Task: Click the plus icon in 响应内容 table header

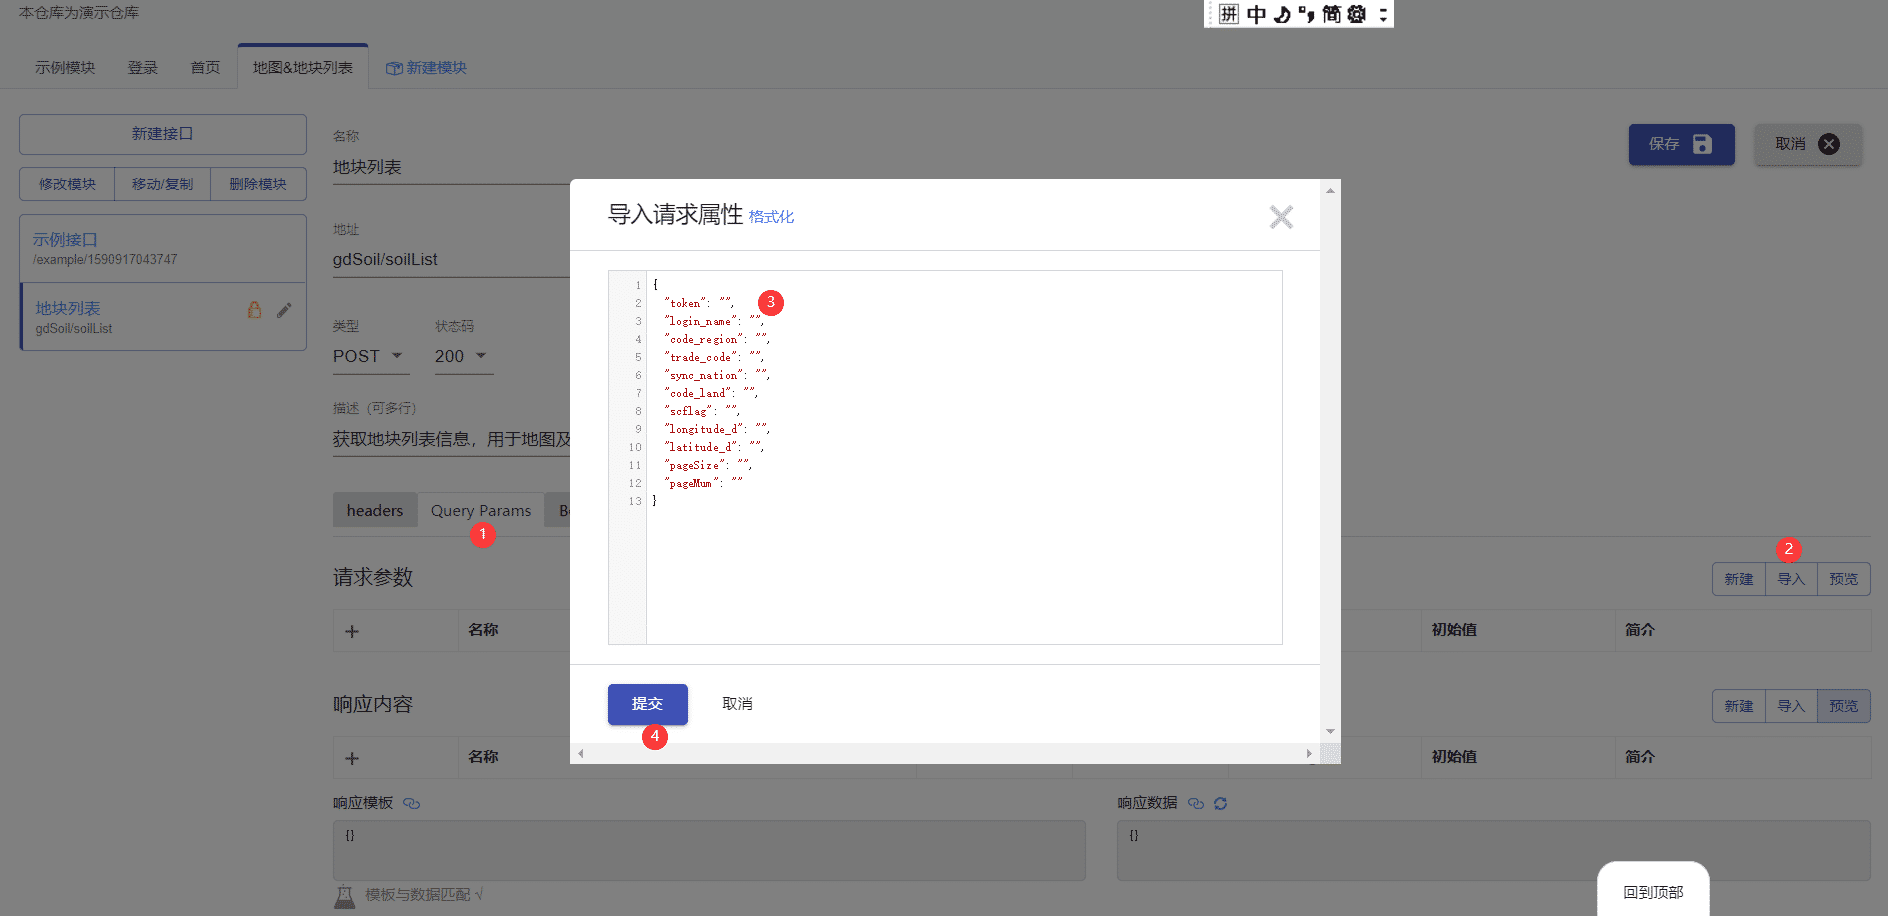Action: tap(352, 758)
